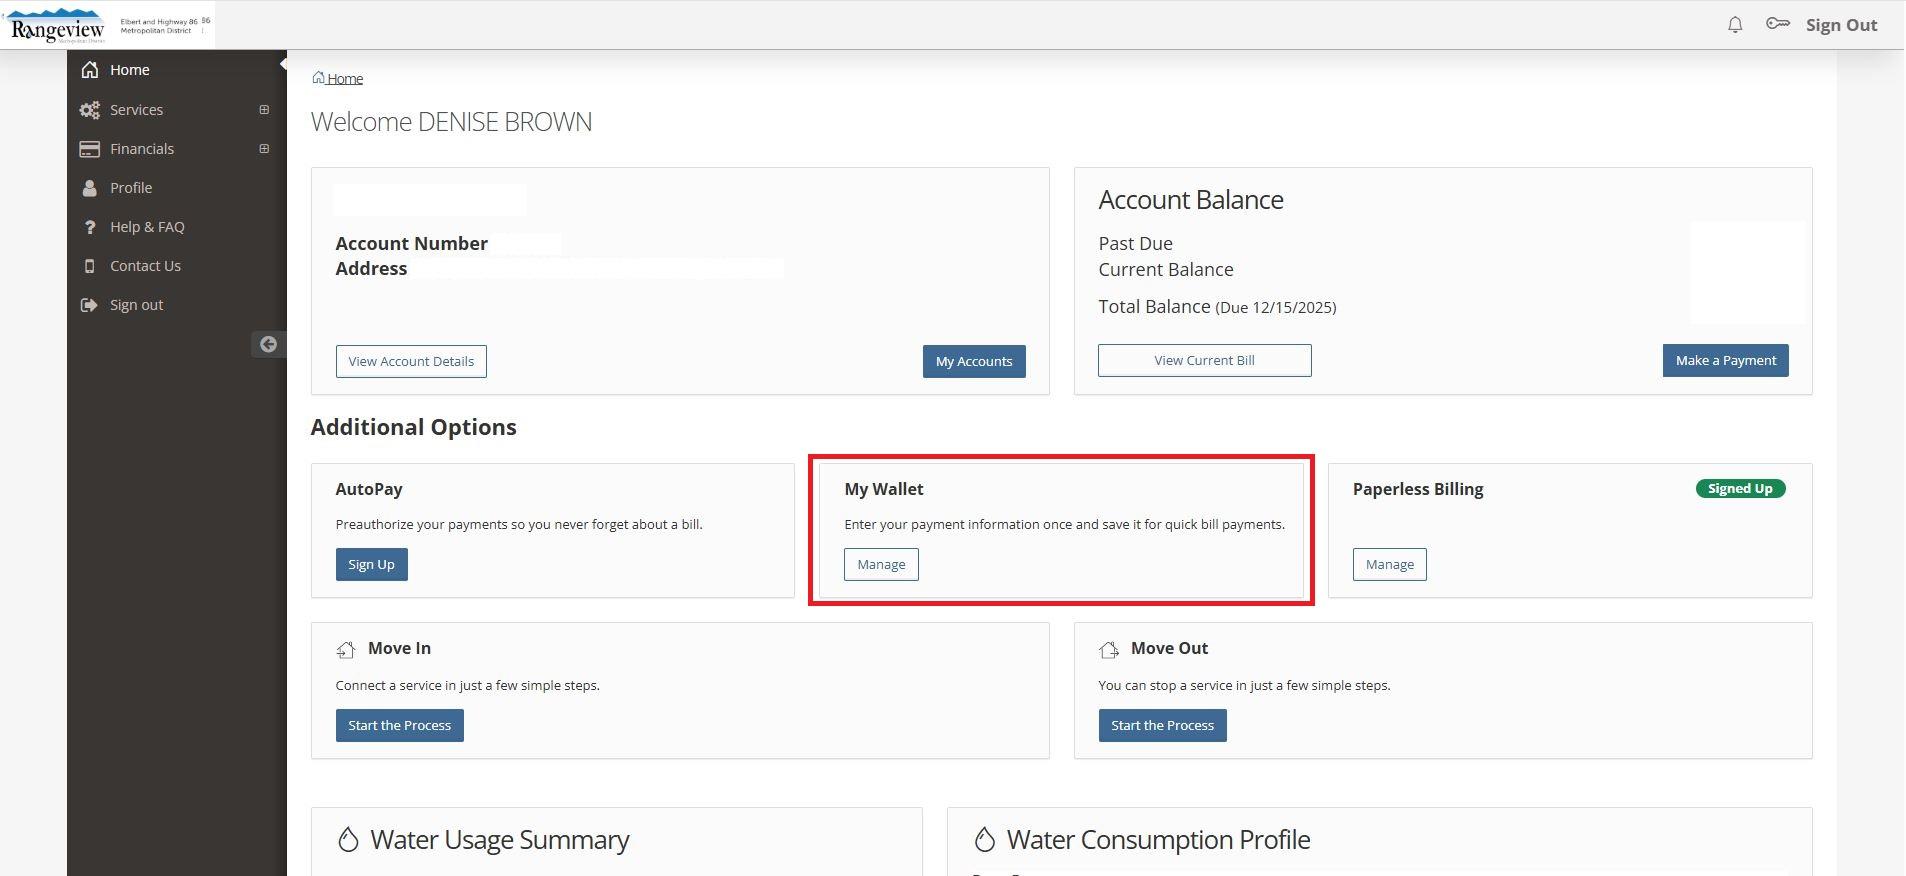Screen dimensions: 1906x876
Task: Go to Contact Us in sidebar
Action: 145,266
